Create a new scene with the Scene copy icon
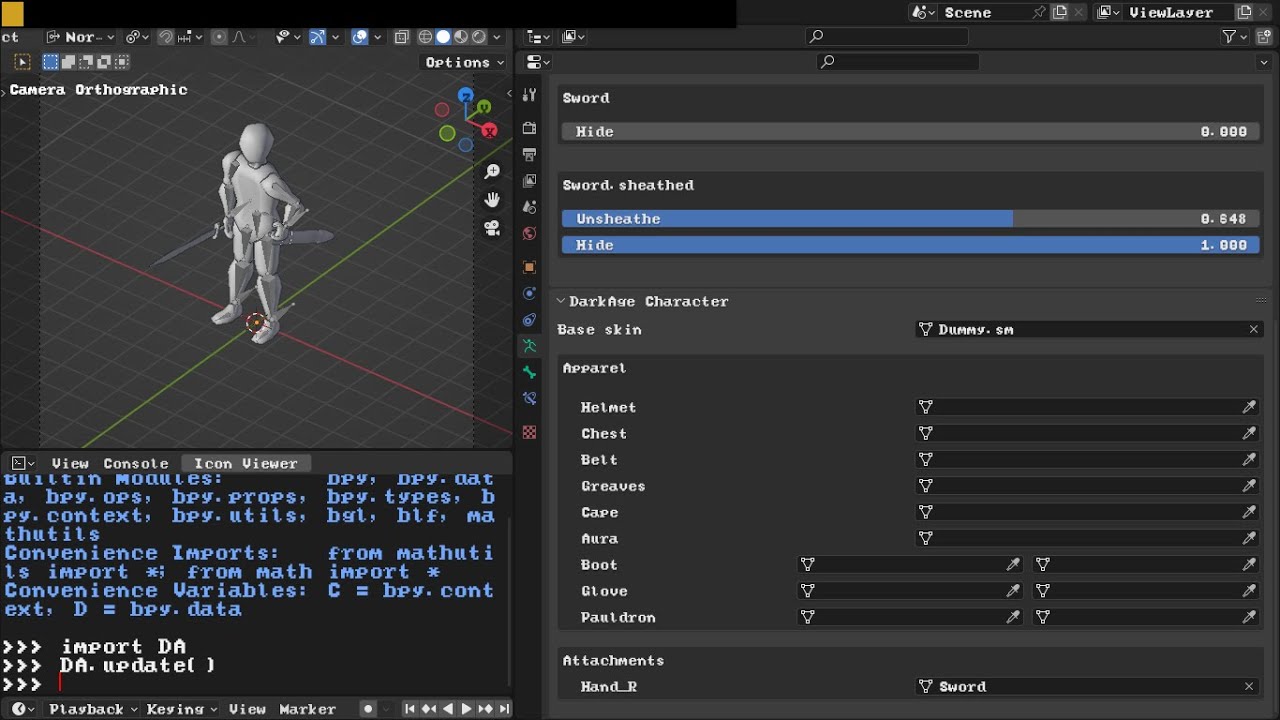The width and height of the screenshot is (1280, 720). tap(1060, 12)
